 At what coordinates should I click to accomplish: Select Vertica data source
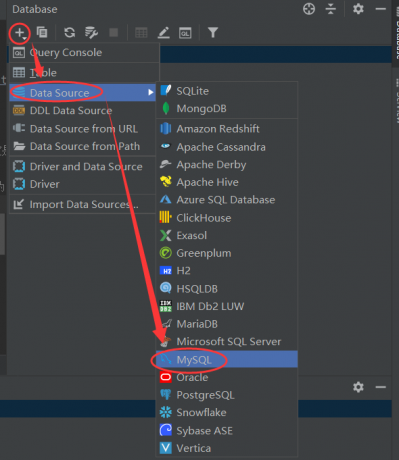(x=227, y=448)
